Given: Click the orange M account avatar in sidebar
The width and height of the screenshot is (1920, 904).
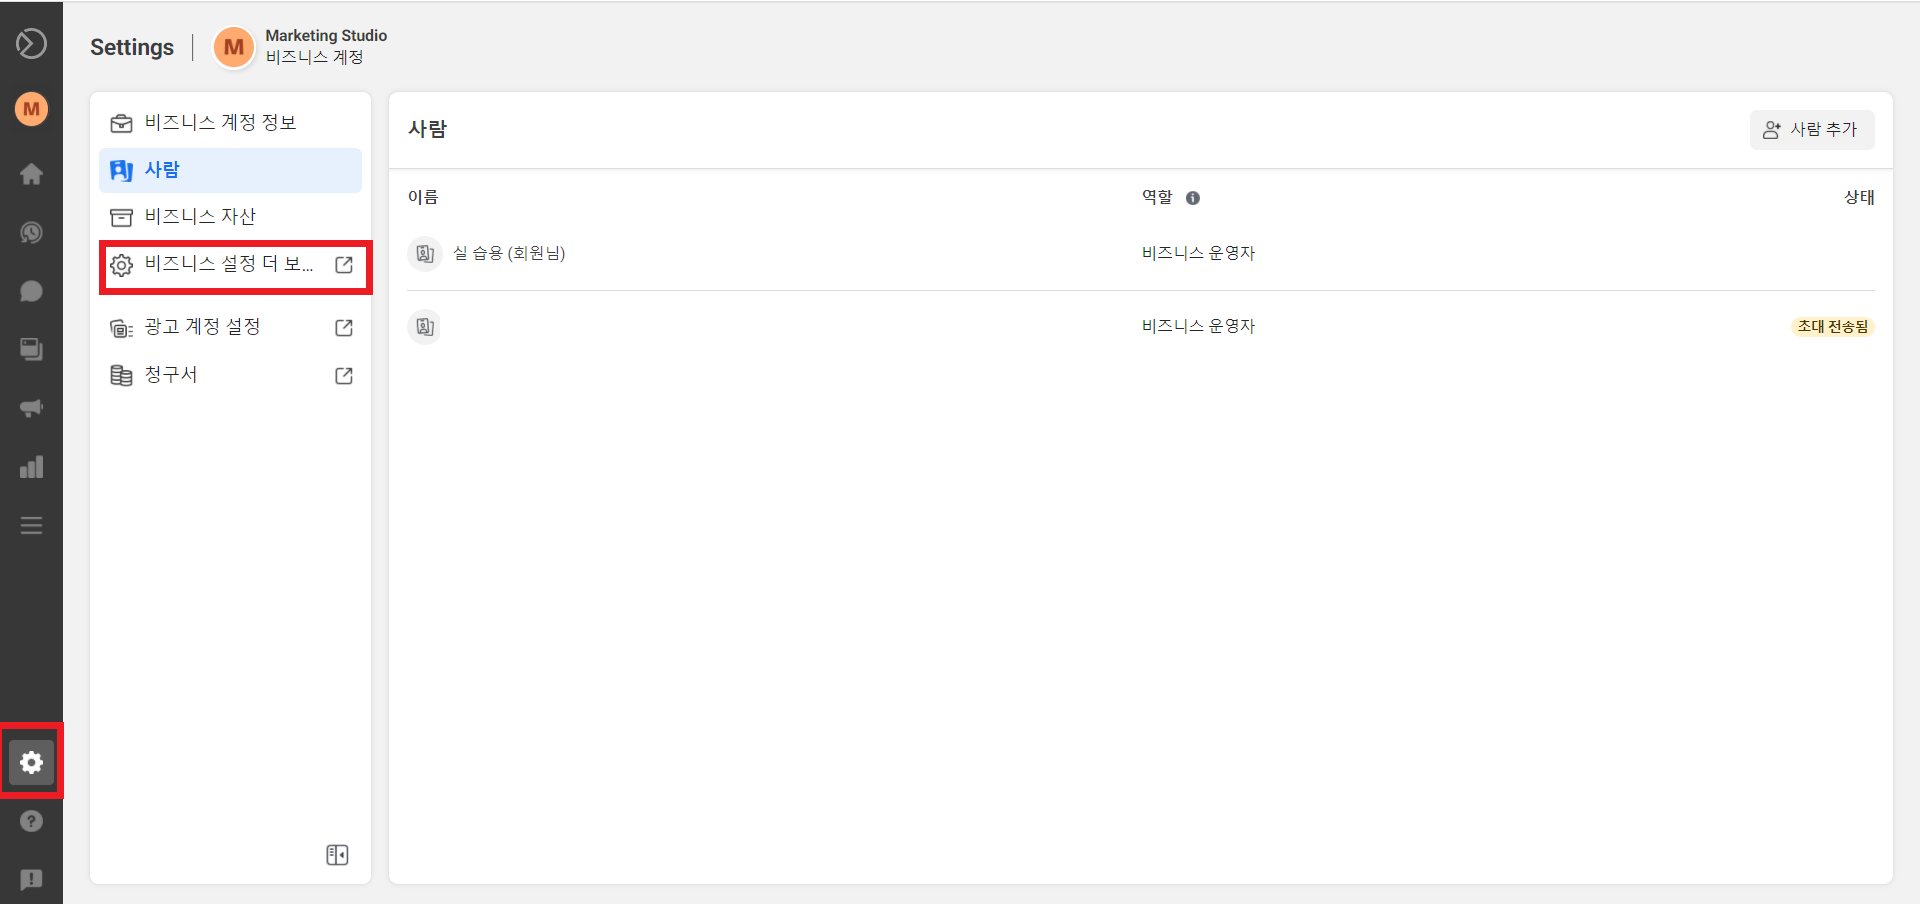Looking at the screenshot, I should pos(31,109).
